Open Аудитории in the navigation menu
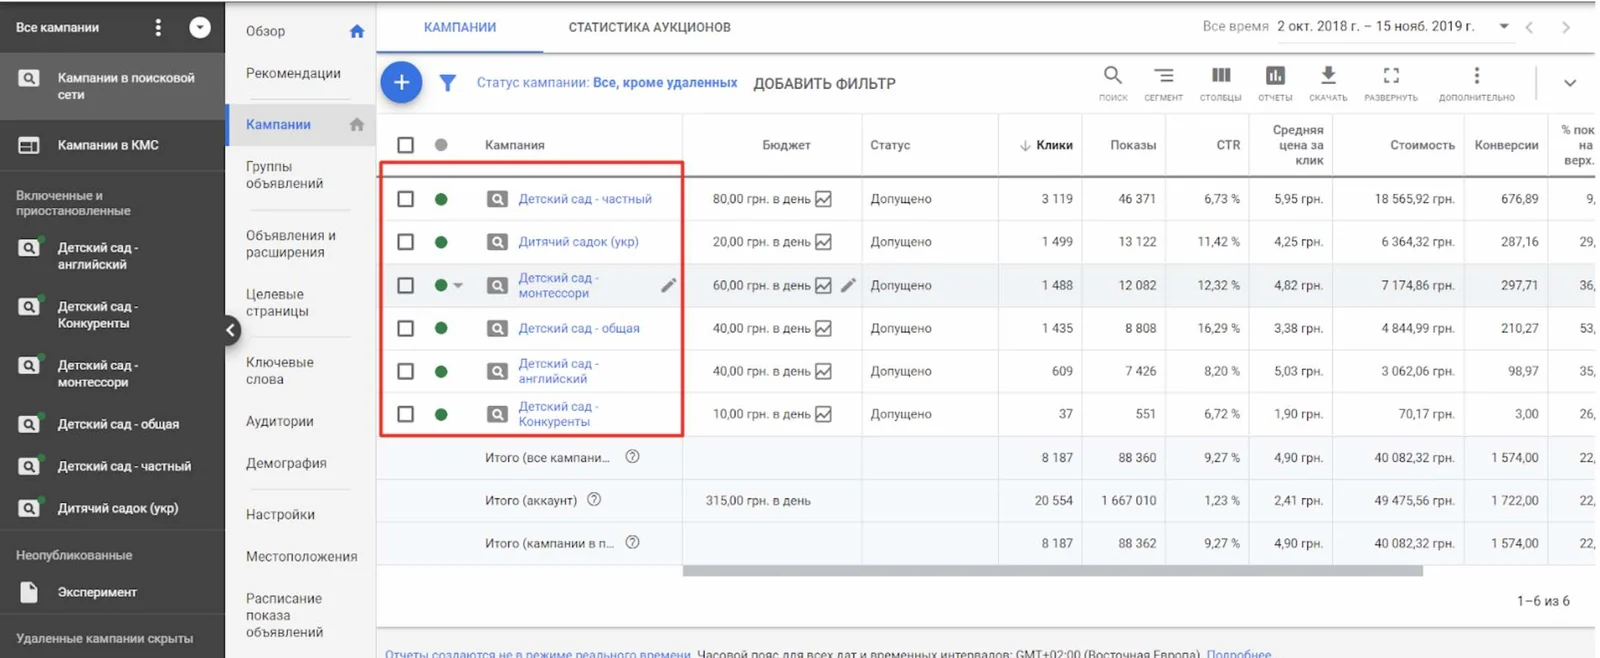This screenshot has width=1600, height=658. coord(280,421)
